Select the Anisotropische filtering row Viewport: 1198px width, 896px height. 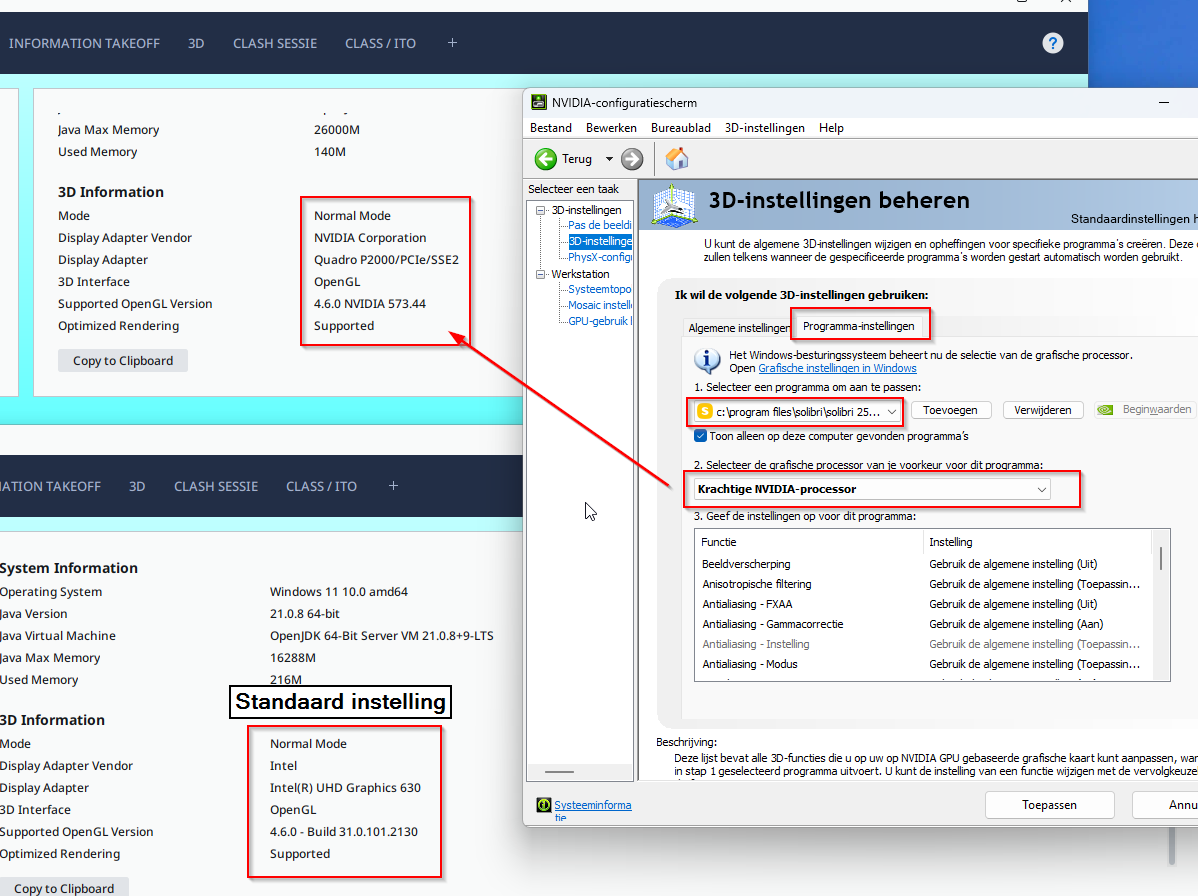(x=922, y=584)
